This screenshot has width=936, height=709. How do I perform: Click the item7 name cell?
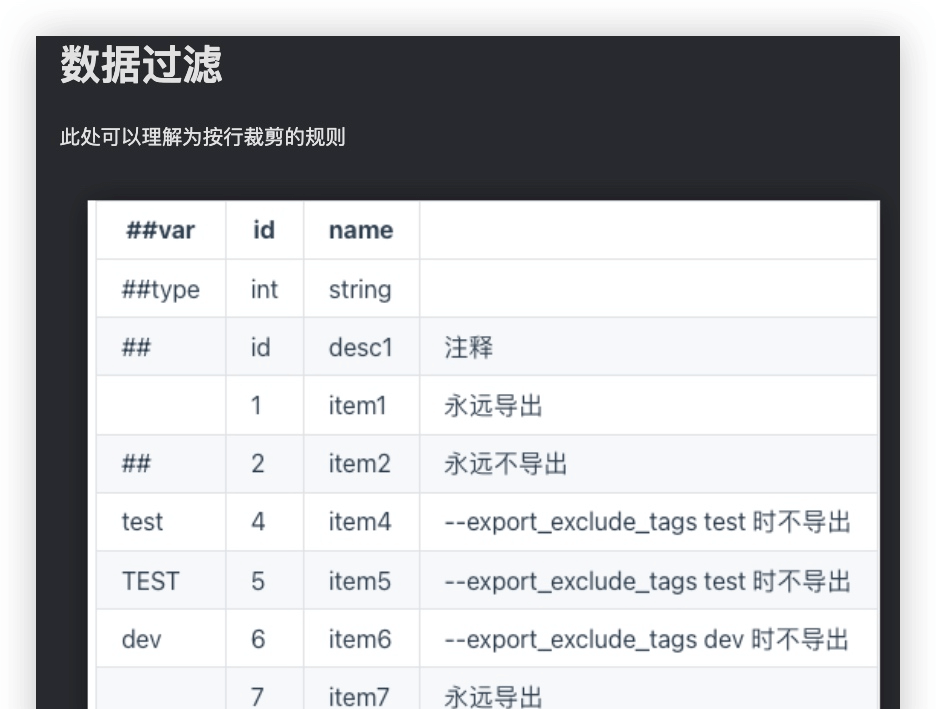point(361,689)
